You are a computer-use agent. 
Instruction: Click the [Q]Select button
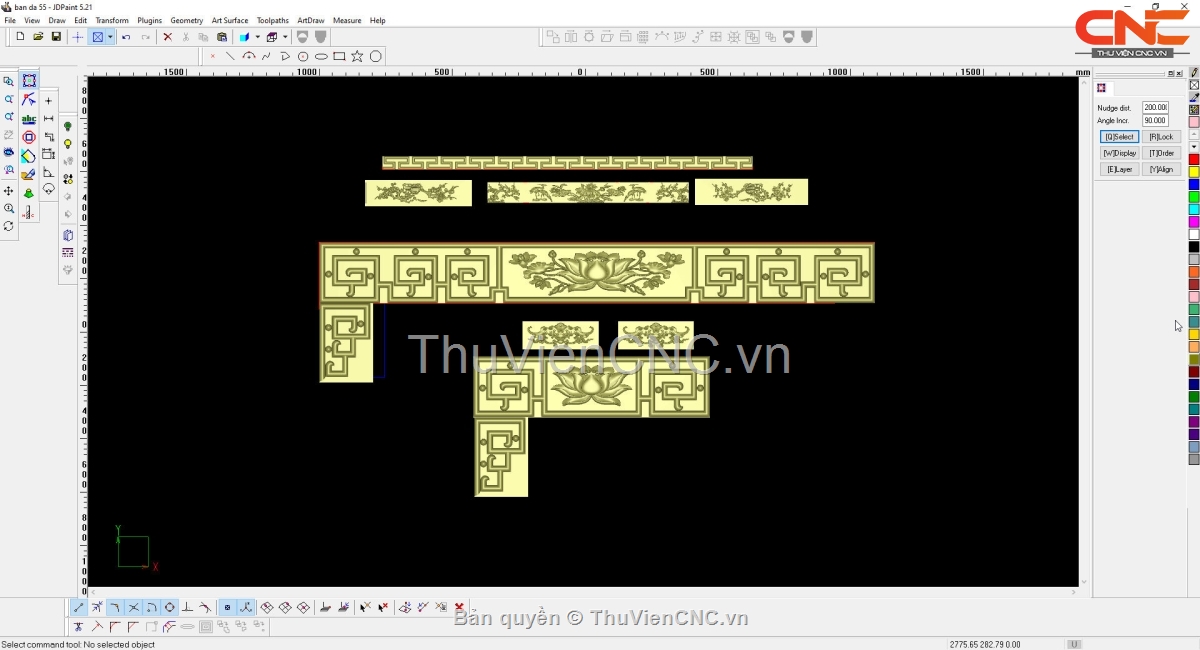(1119, 137)
